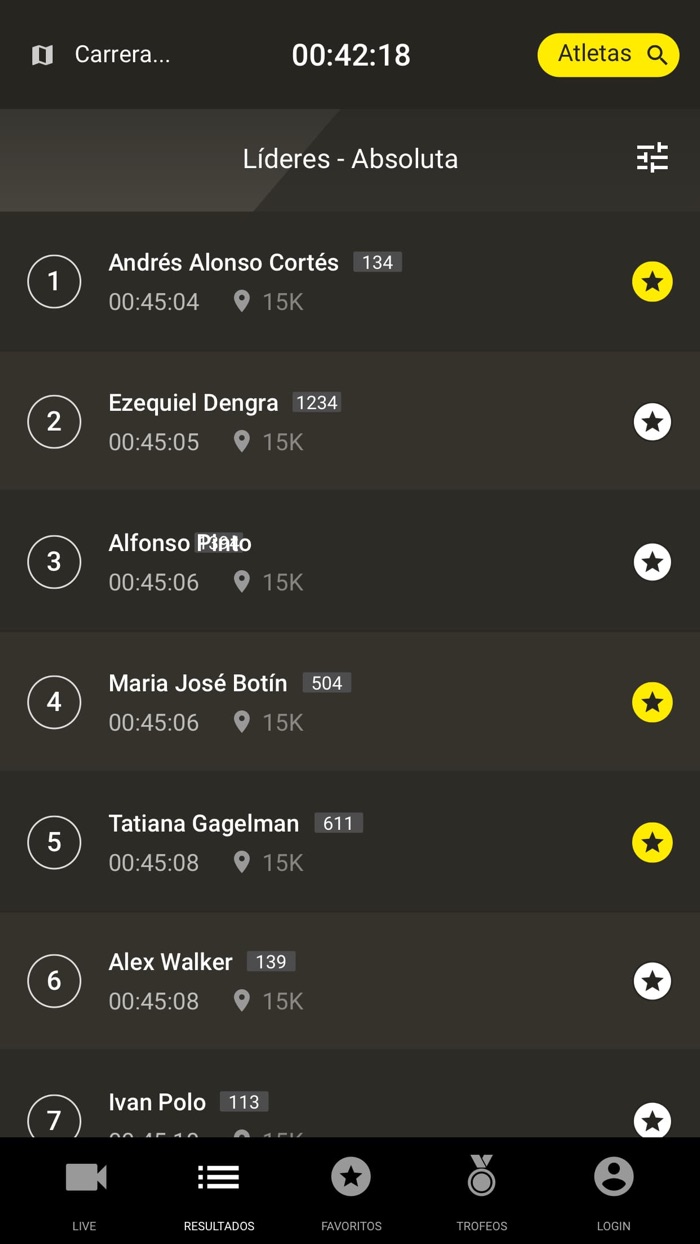Screen dimensions: 700x1244
Task: Tap position number 1 circle
Action: 54,281
